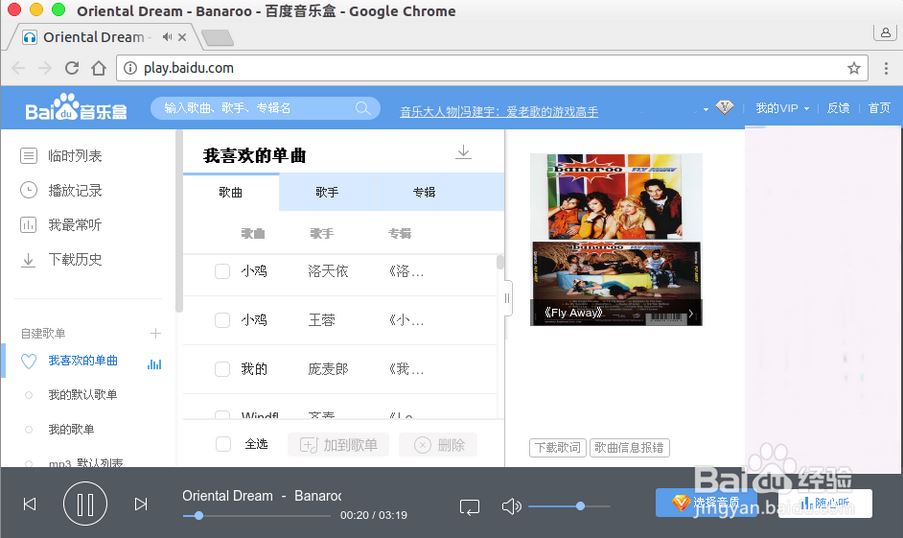Open 我最常听 most played list
This screenshot has height=538, width=903.
(60, 225)
